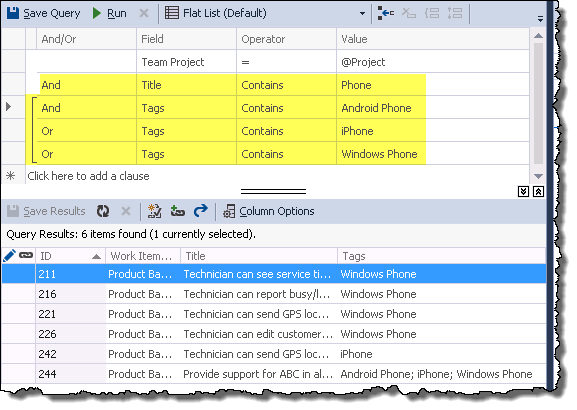Click the Save Results button
This screenshot has width=577, height=410.
[x=46, y=211]
